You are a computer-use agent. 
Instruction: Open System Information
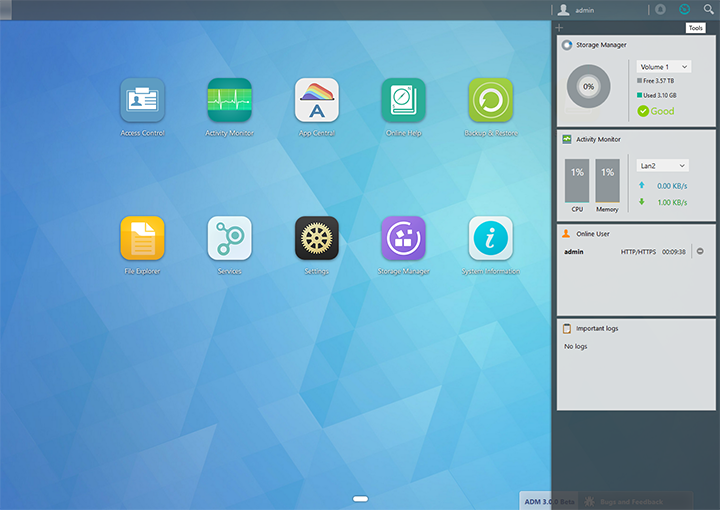pyautogui.click(x=490, y=238)
